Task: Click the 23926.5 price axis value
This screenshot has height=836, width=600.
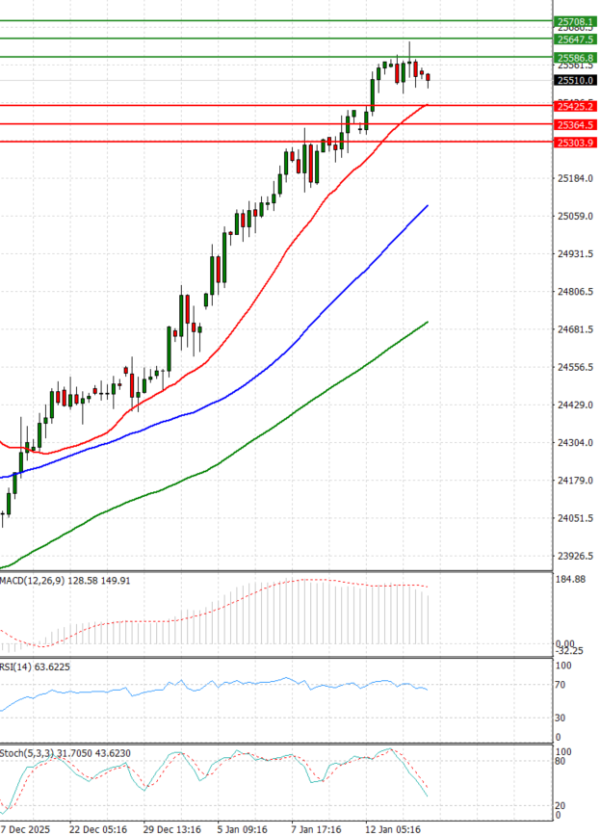Action: pyautogui.click(x=574, y=556)
